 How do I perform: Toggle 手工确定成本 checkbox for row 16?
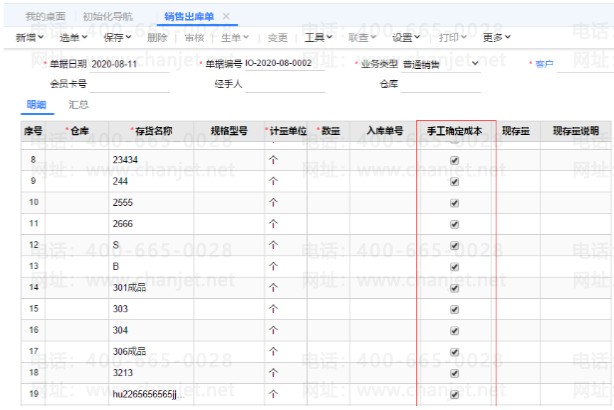click(x=455, y=331)
